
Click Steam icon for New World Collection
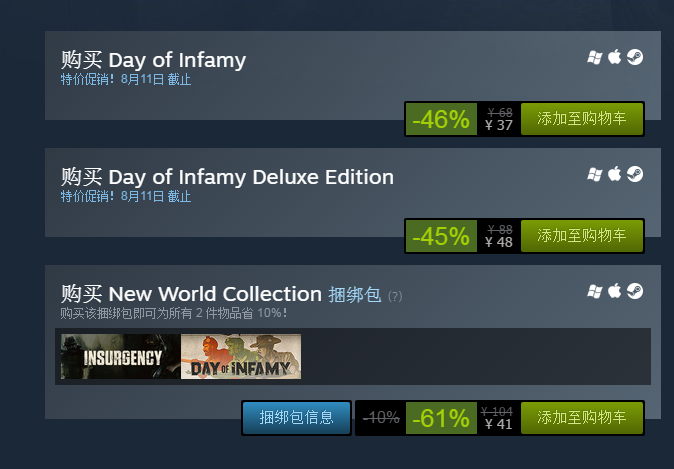[x=635, y=291]
